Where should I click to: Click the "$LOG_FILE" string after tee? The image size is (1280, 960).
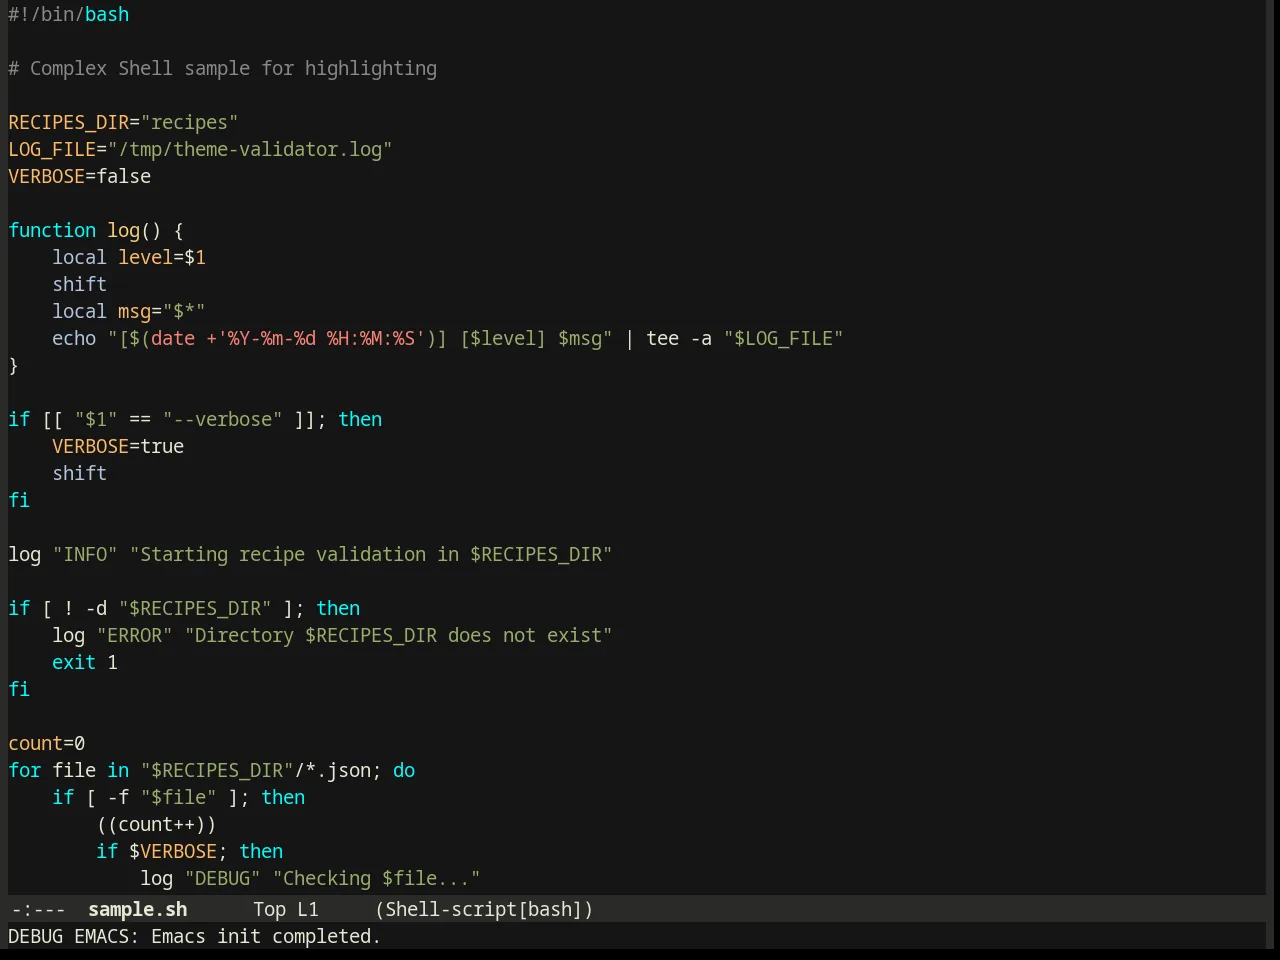[784, 338]
